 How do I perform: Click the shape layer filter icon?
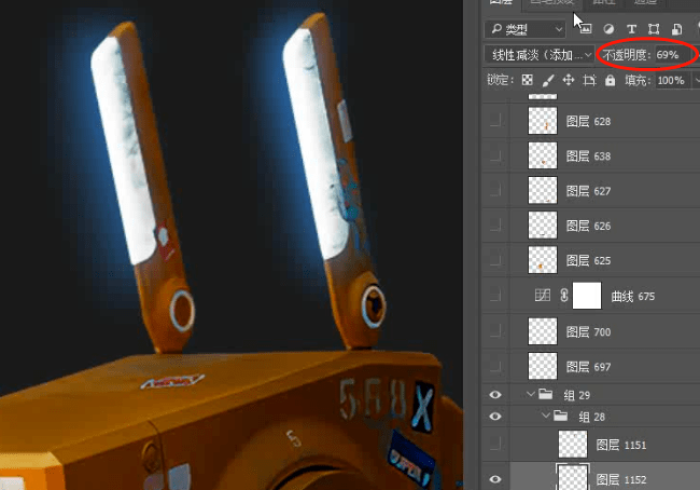pos(653,30)
